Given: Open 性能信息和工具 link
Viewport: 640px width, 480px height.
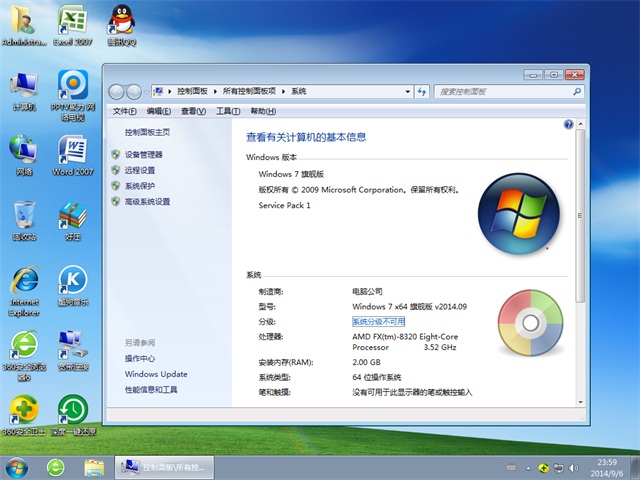Looking at the screenshot, I should [x=151, y=390].
